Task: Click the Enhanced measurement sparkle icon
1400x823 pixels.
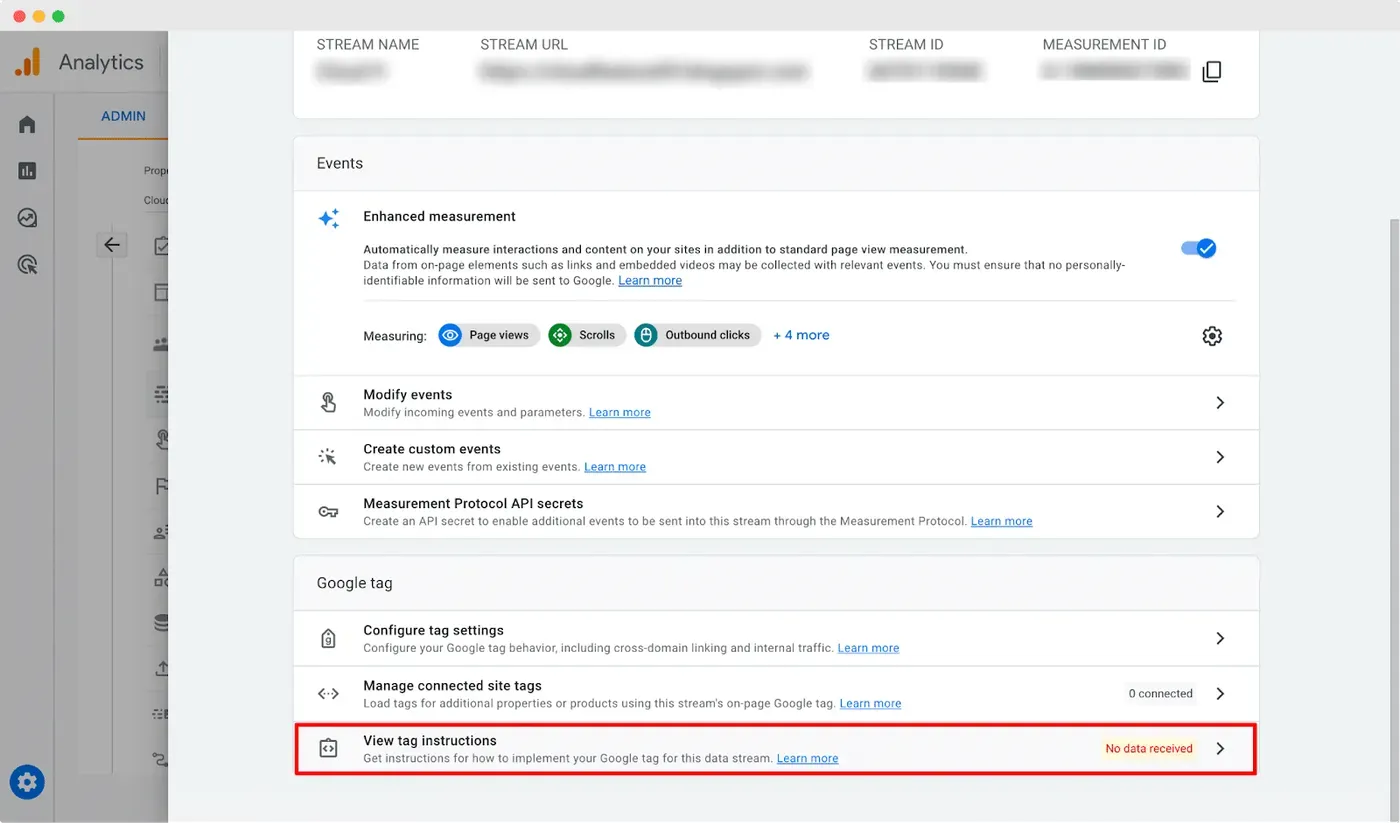Action: 328,218
